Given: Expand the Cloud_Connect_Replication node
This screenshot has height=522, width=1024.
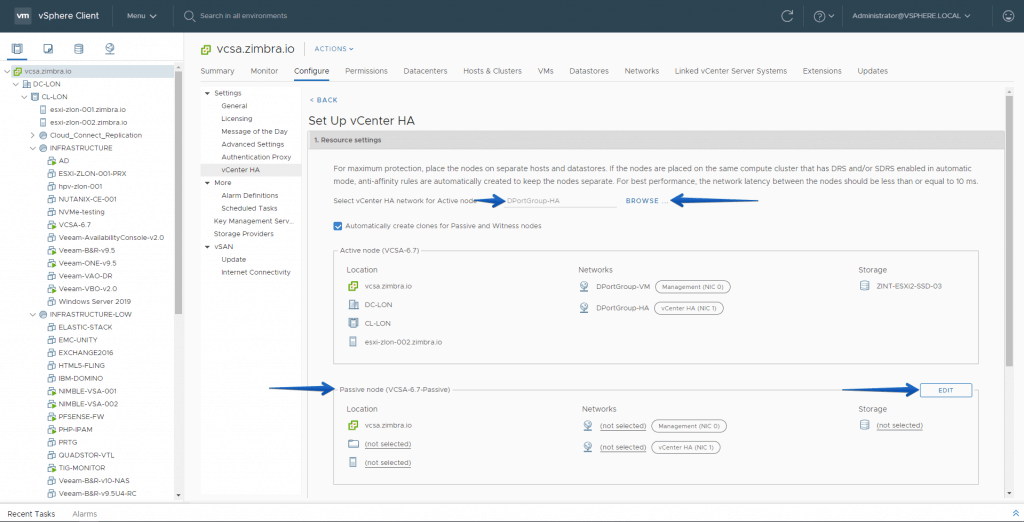Looking at the screenshot, I should tap(33, 135).
